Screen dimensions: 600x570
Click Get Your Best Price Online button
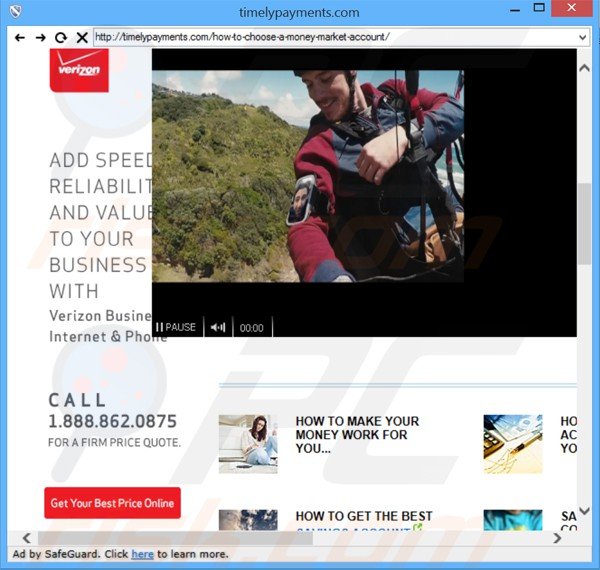112,503
